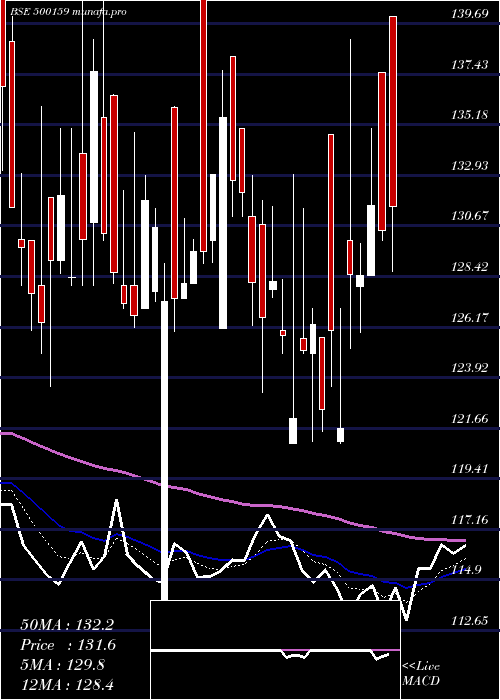The height and width of the screenshot is (700, 500).
Task: Click the last tall red candle reaching 139.69
Action: (393, 111)
